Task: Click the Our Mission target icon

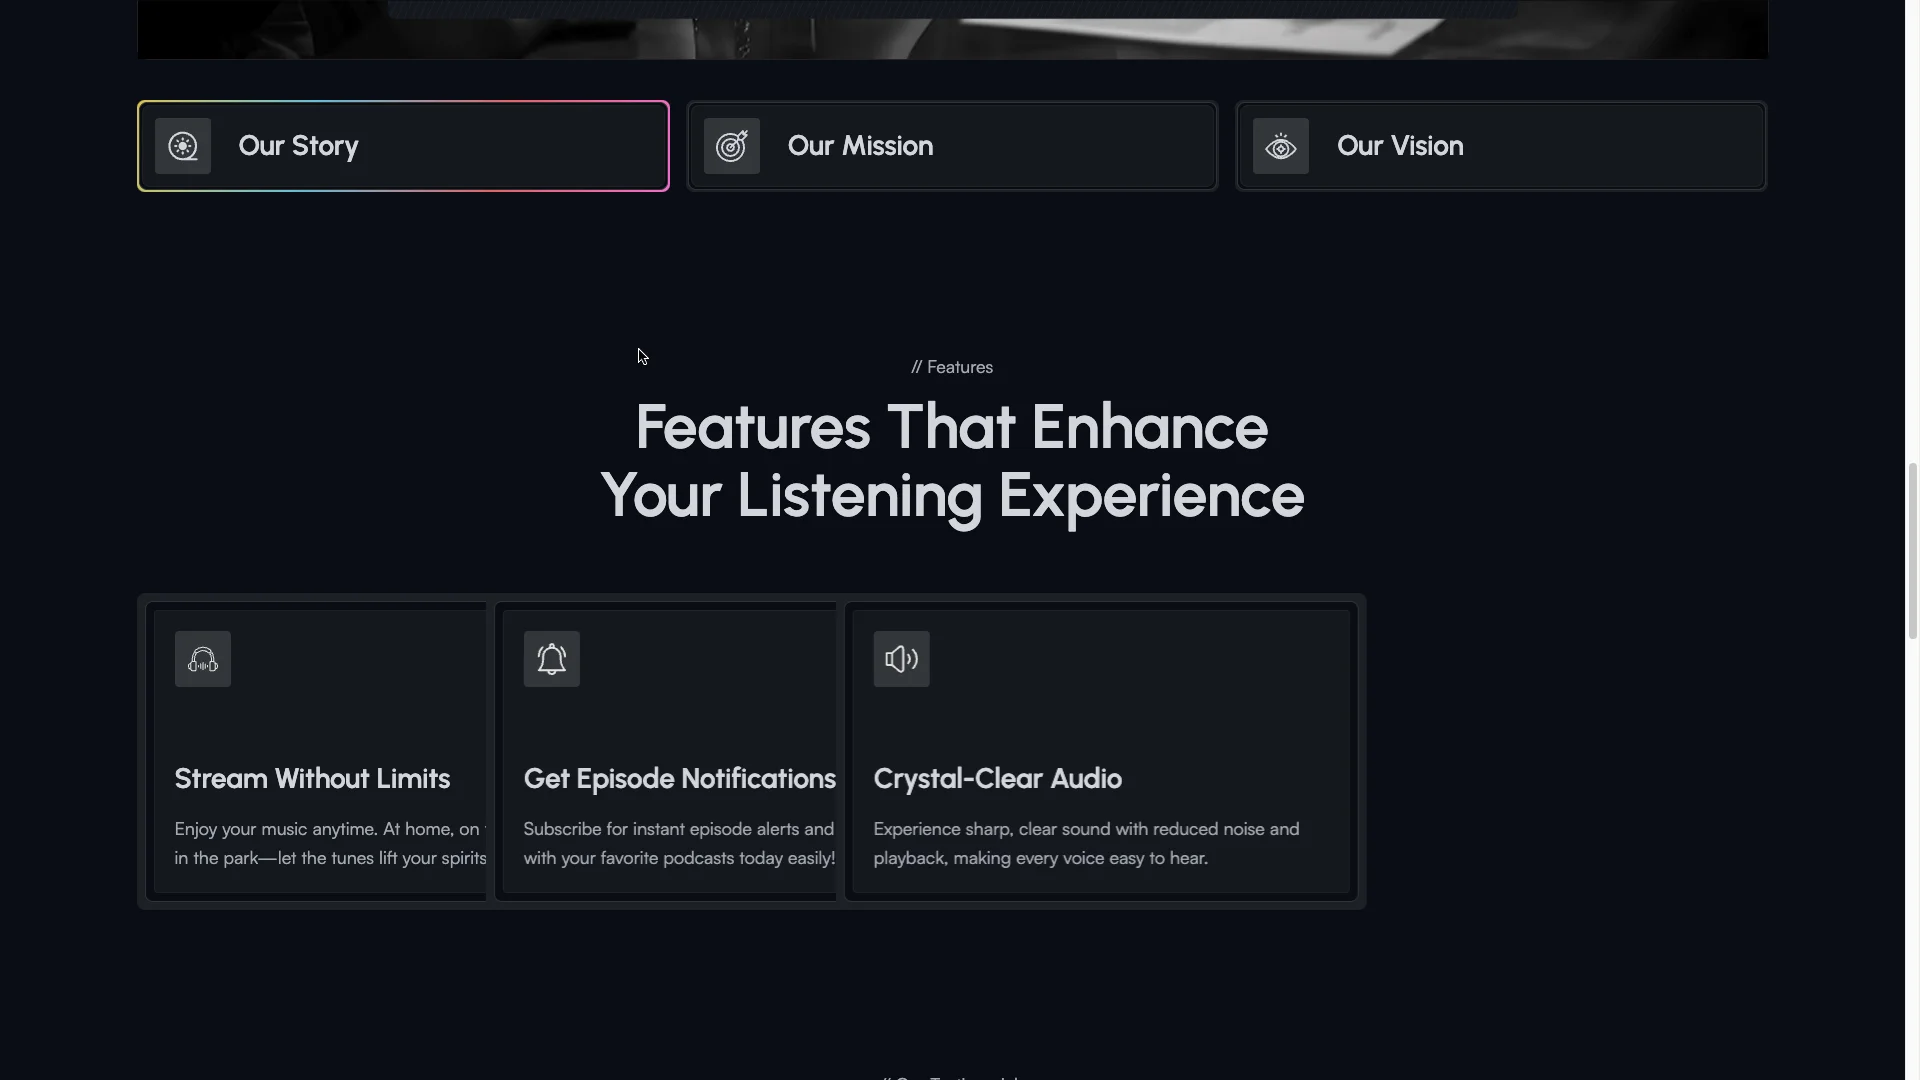Action: click(x=732, y=146)
